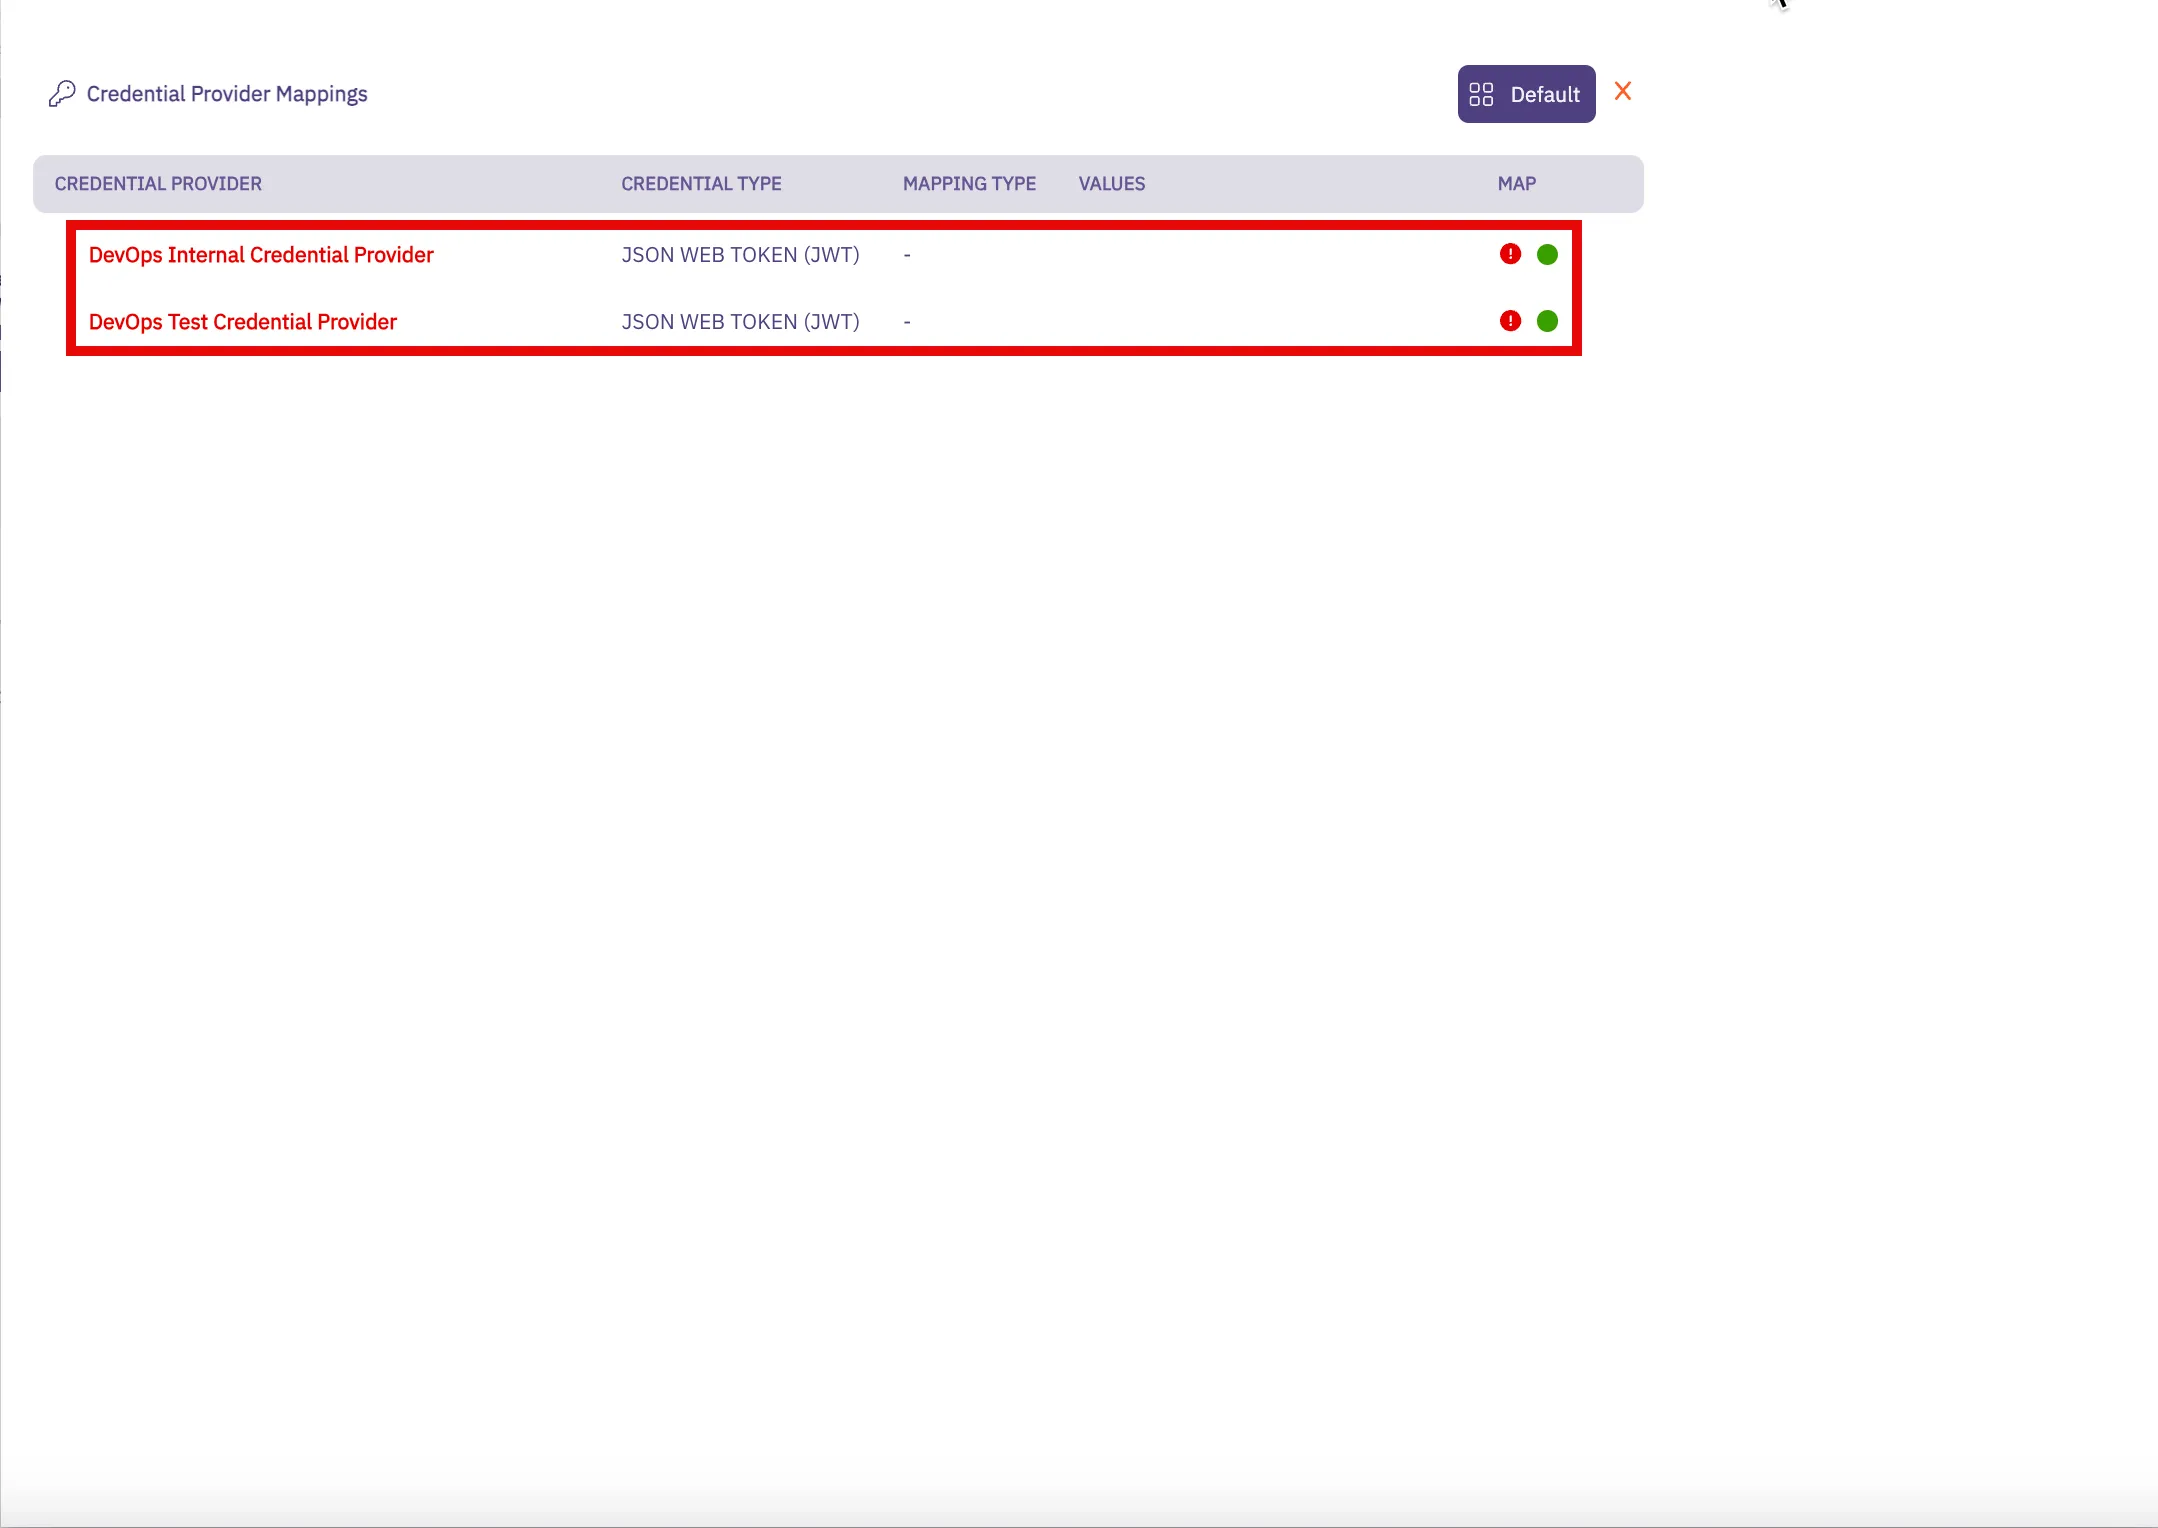The image size is (2158, 1528).
Task: Open DevOps Internal Credential Provider link
Action: pos(261,255)
